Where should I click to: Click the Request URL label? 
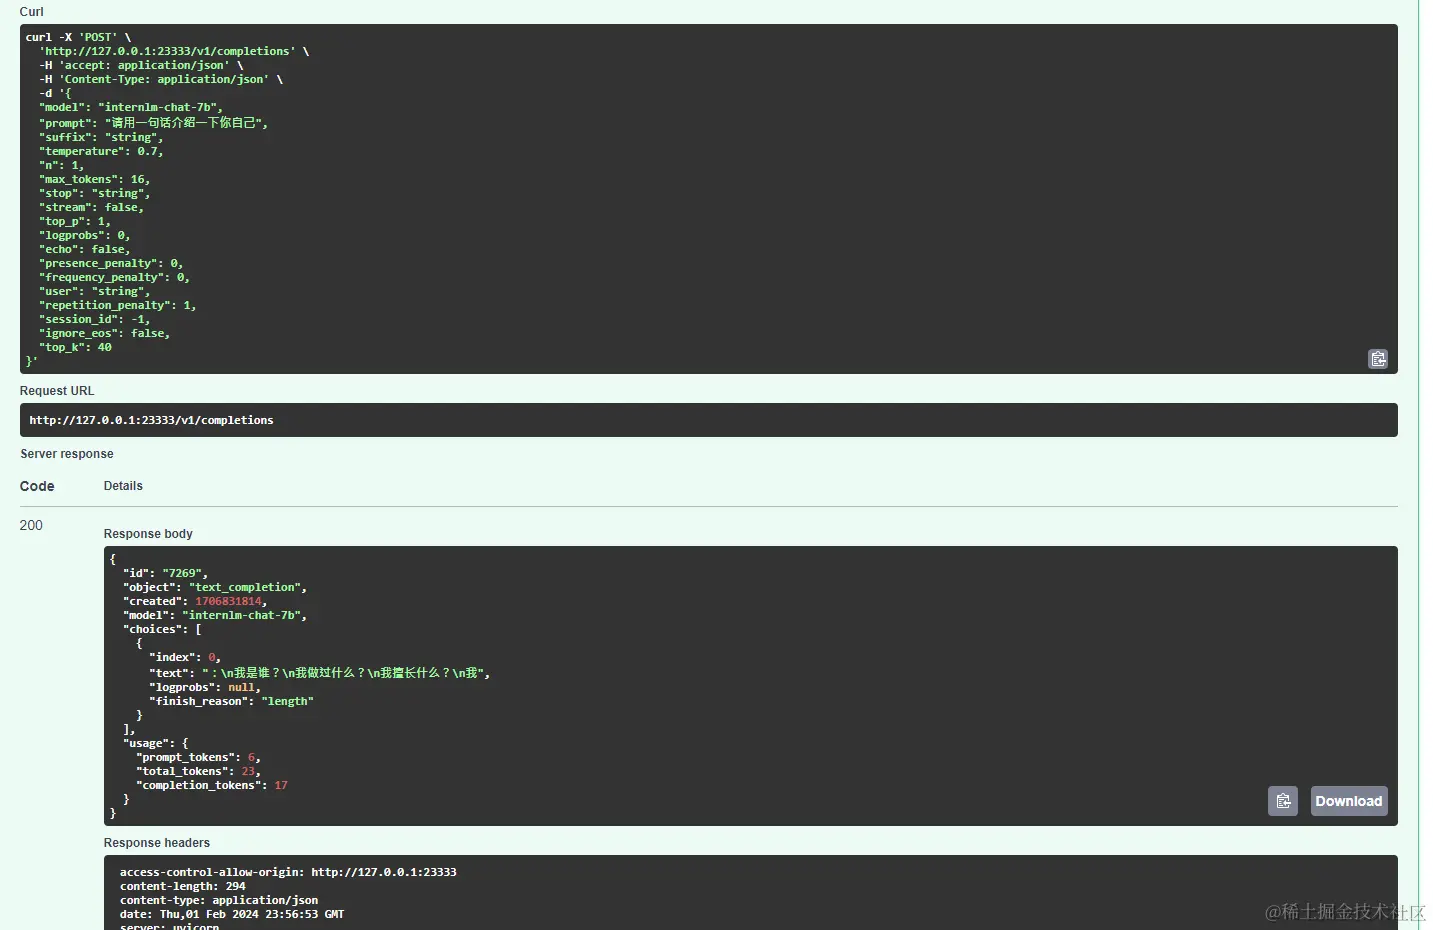click(x=57, y=391)
